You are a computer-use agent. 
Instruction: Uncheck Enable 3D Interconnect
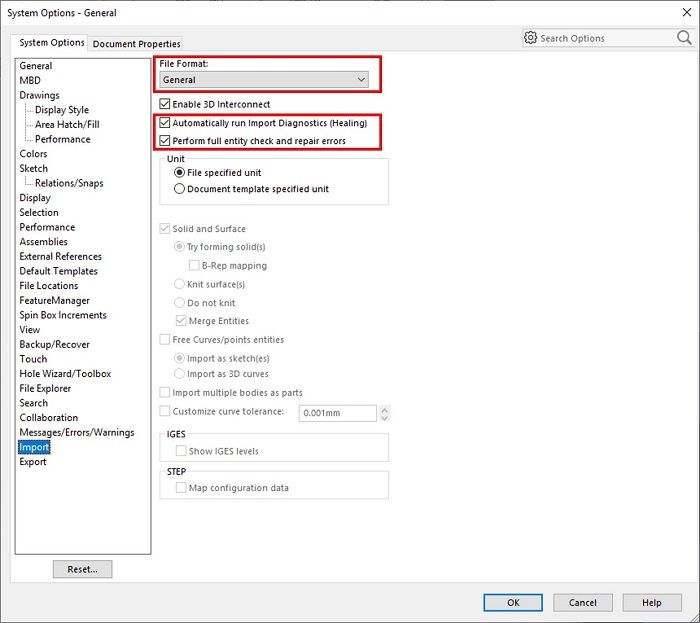(x=165, y=104)
